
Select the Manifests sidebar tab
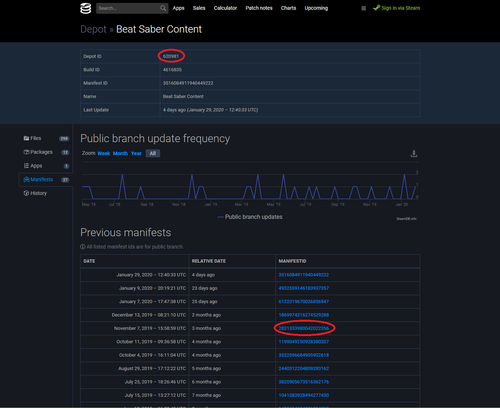click(46, 179)
